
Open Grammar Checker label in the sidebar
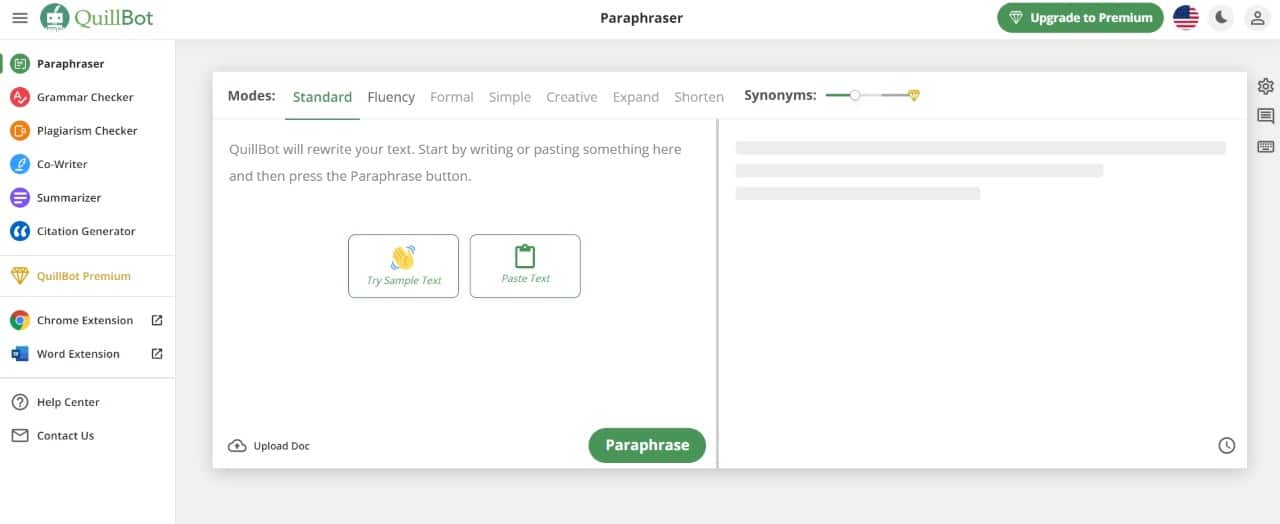(85, 97)
